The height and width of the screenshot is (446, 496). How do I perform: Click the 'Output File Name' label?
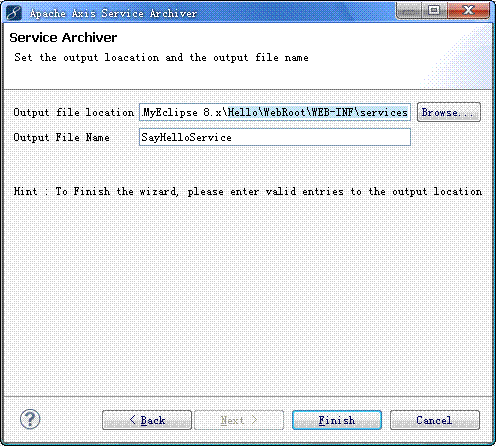61,137
